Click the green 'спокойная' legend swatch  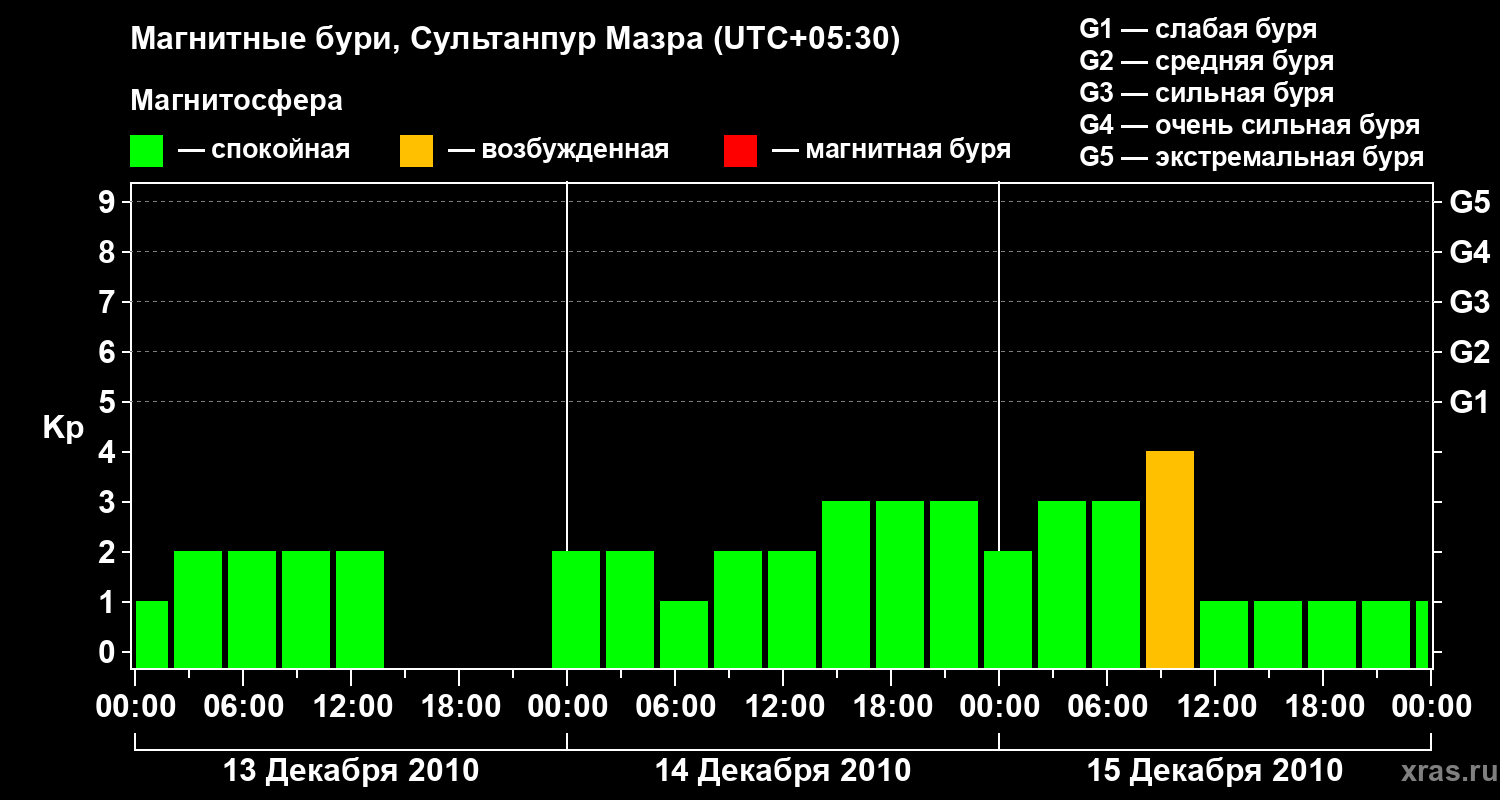click(x=147, y=151)
